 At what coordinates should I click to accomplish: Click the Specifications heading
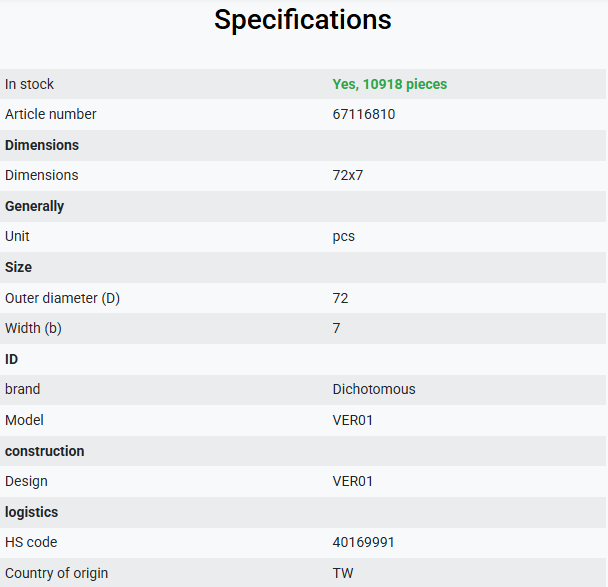click(303, 20)
